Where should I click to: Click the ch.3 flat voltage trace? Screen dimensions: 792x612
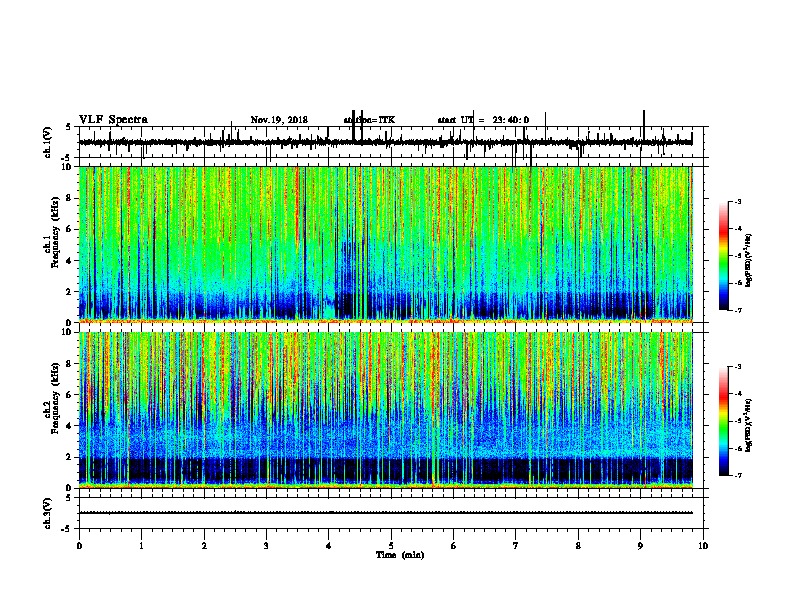386,513
